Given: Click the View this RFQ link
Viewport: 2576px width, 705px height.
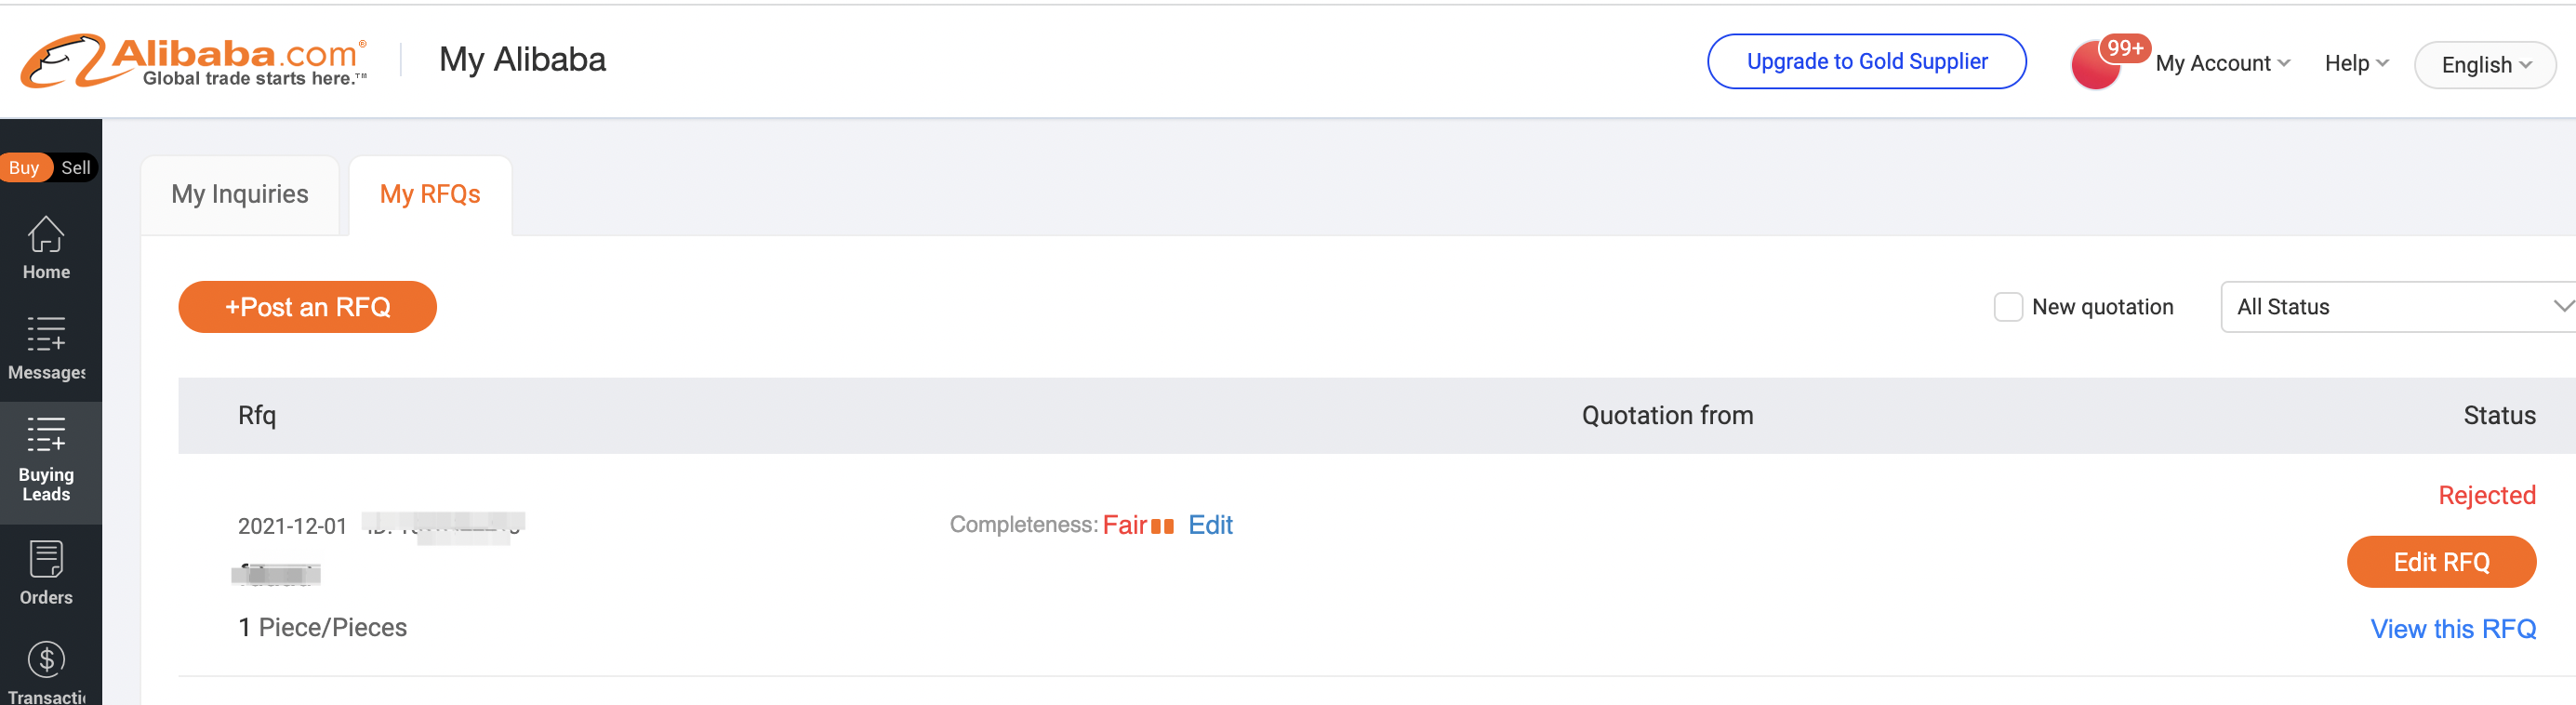Looking at the screenshot, I should [2452, 629].
